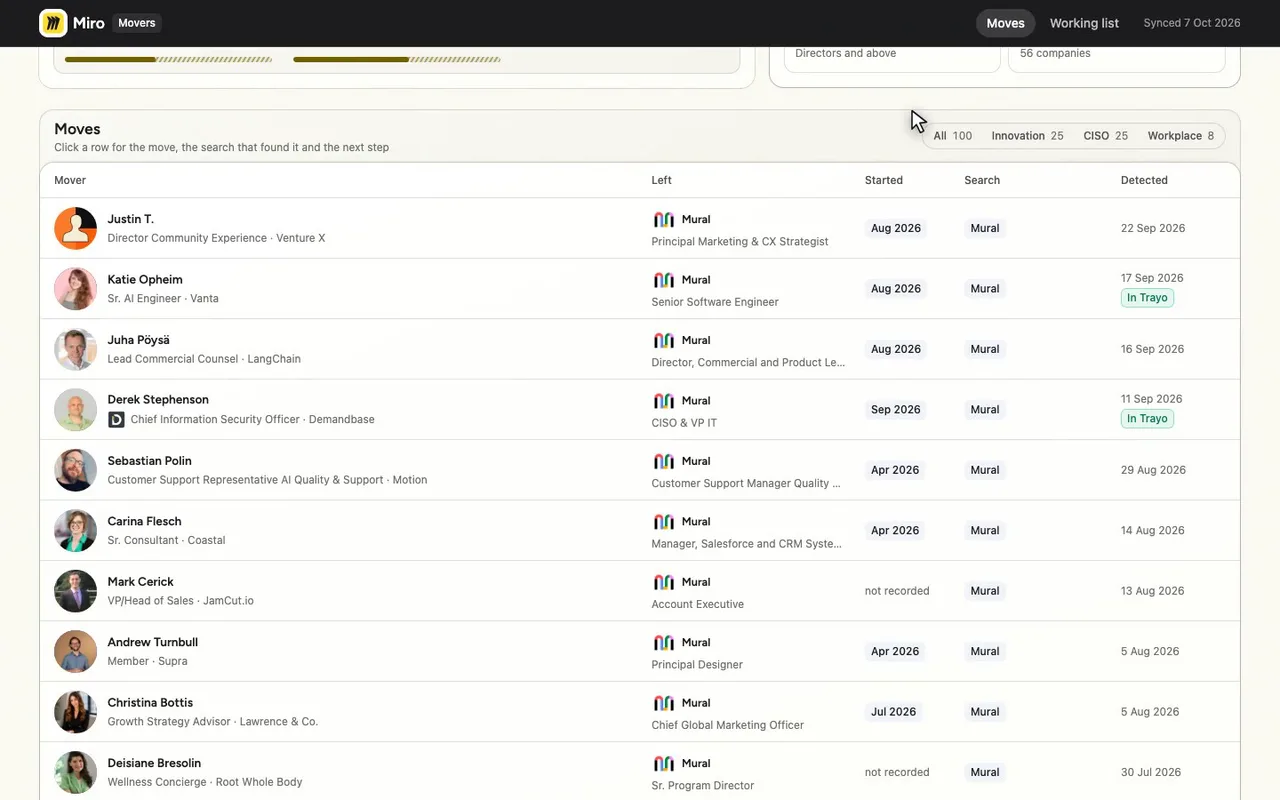Click Mural logo in Juha Pöysä row

click(x=664, y=340)
